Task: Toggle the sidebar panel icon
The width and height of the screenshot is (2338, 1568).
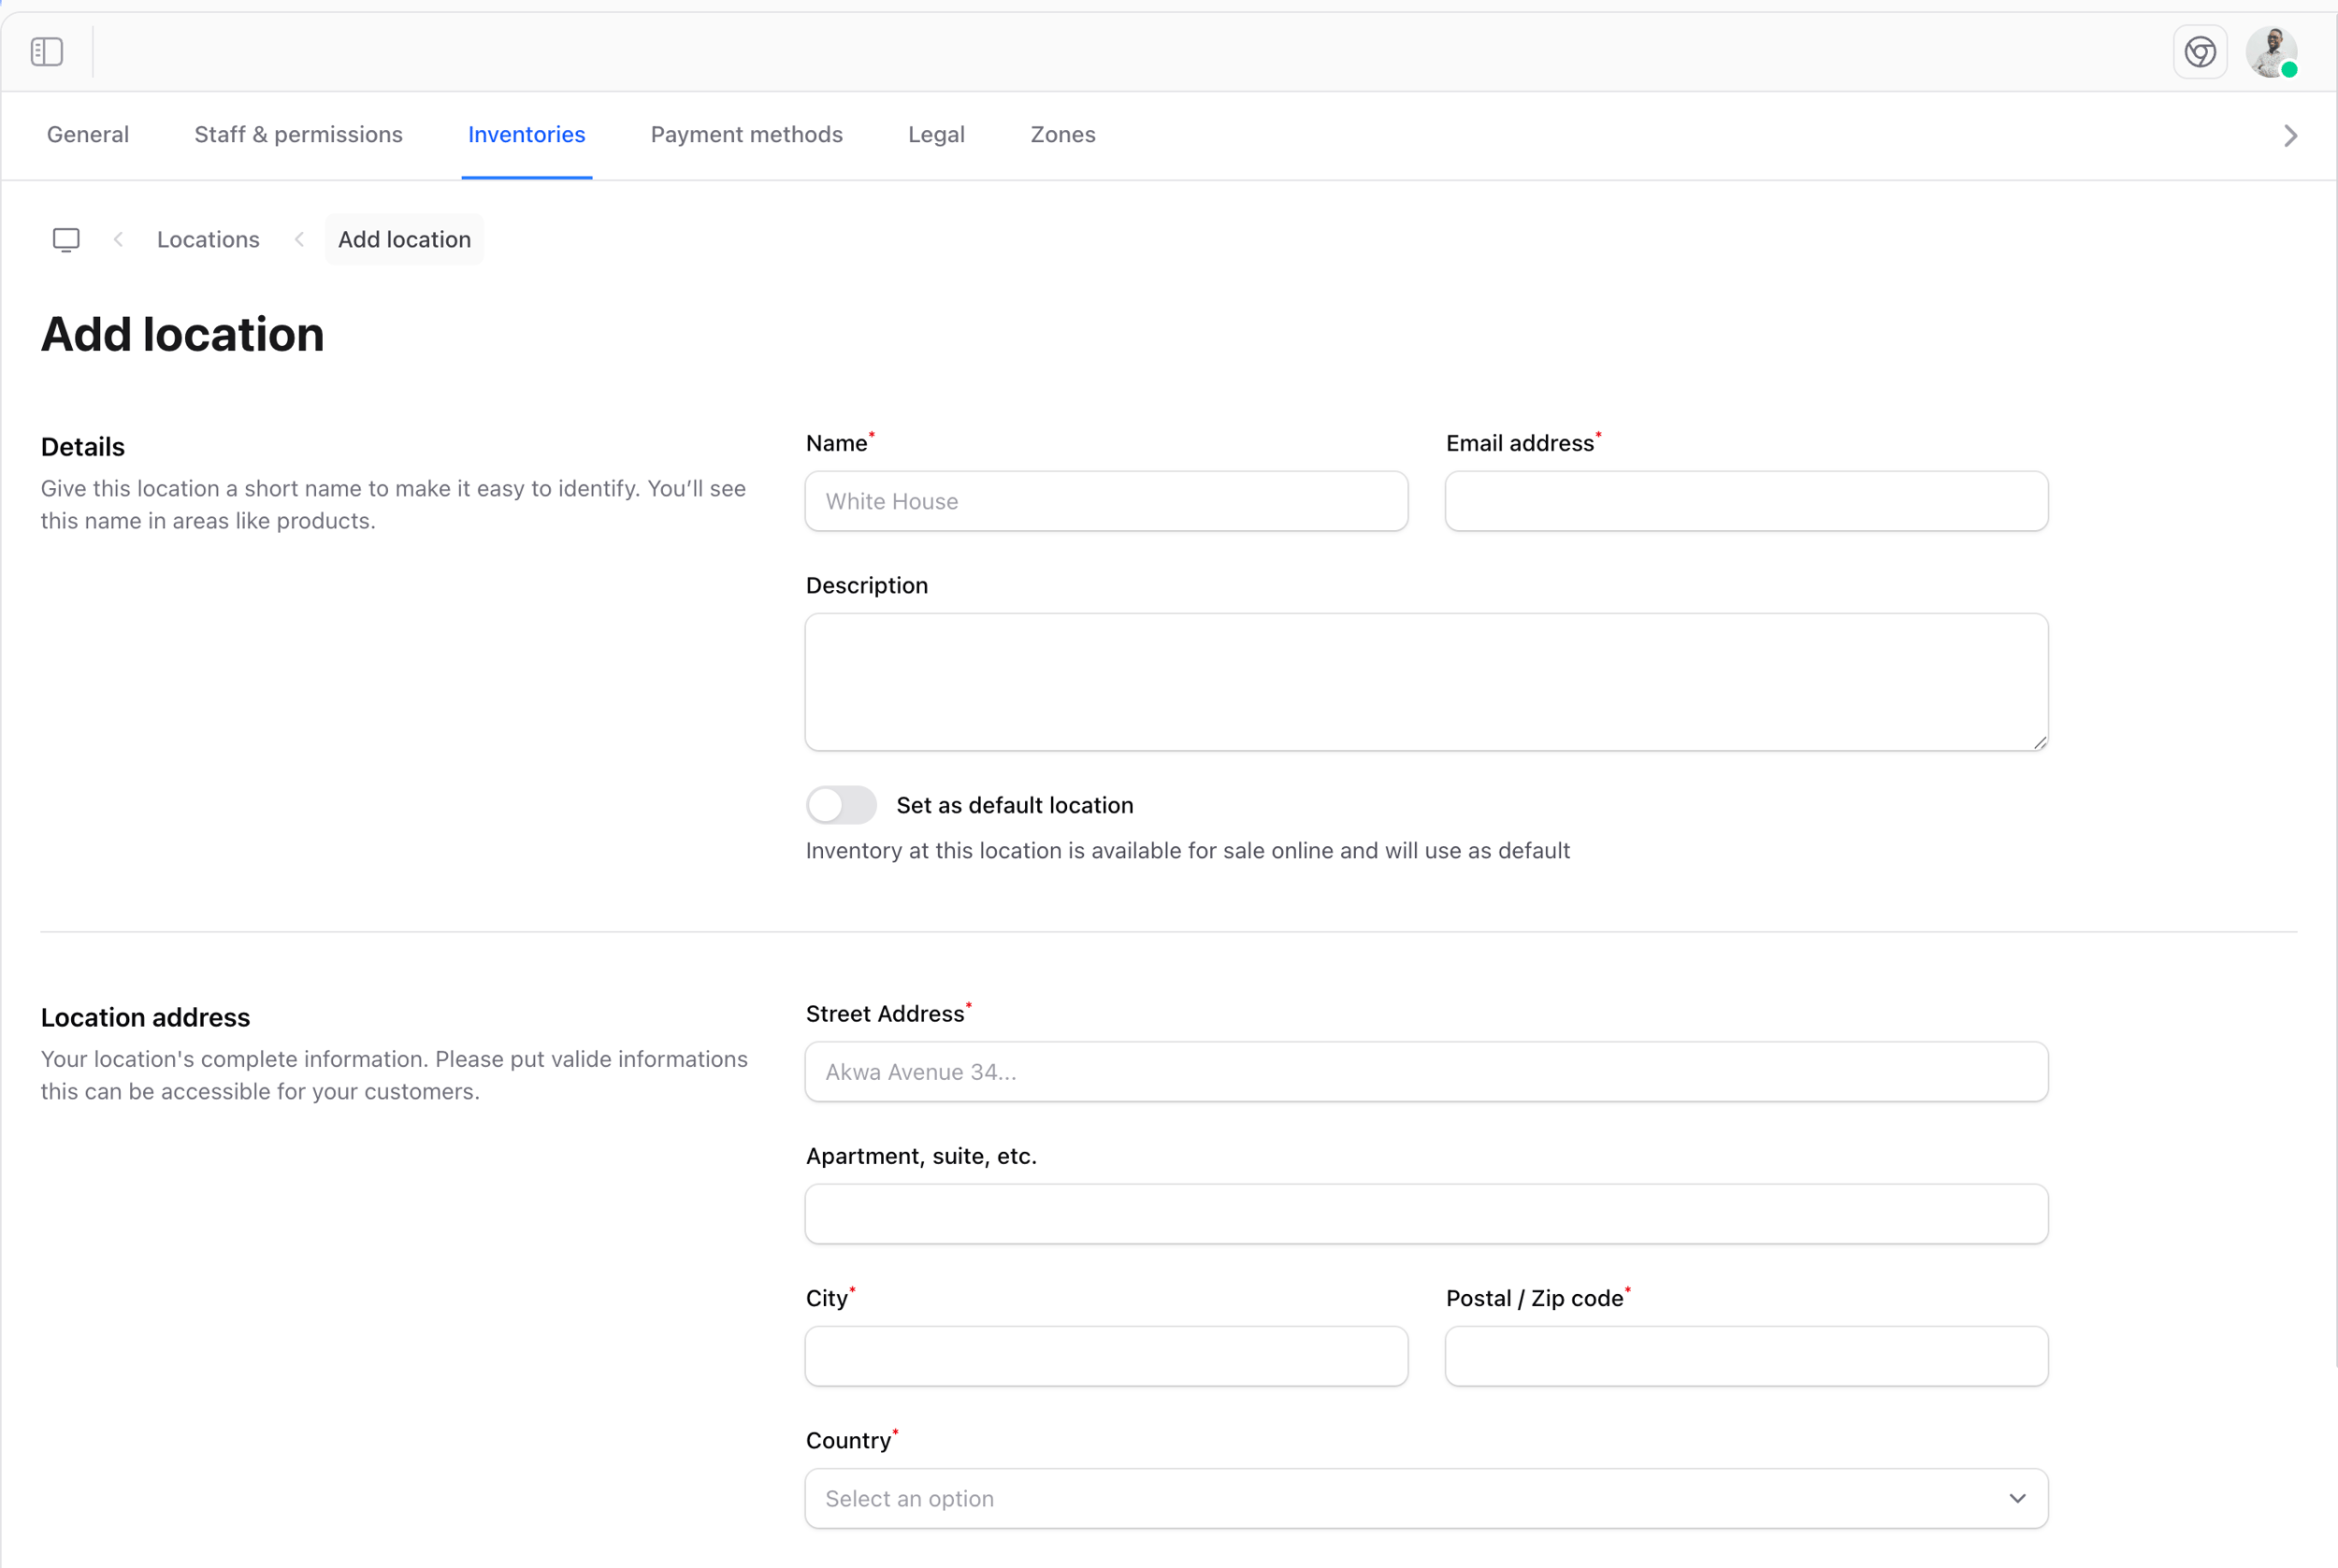Action: point(47,51)
